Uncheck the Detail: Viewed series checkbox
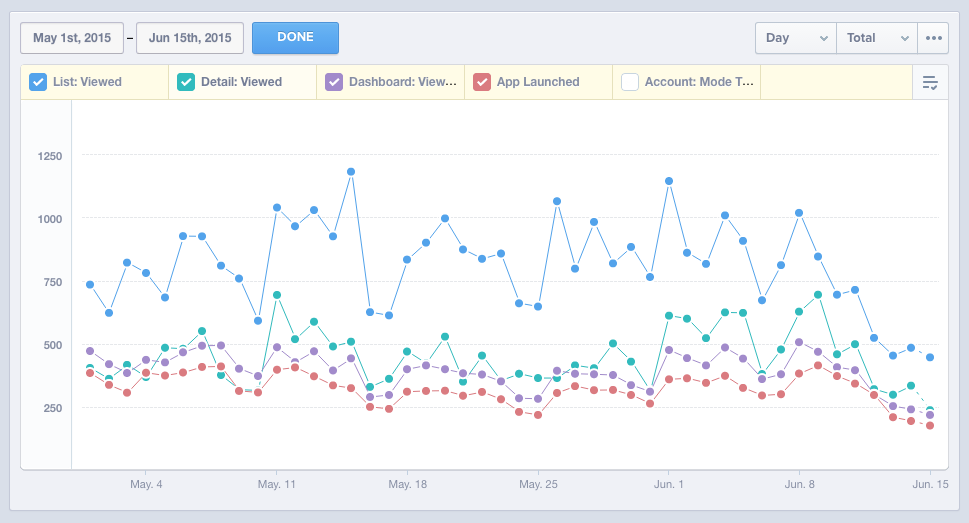The image size is (969, 523). click(x=186, y=82)
